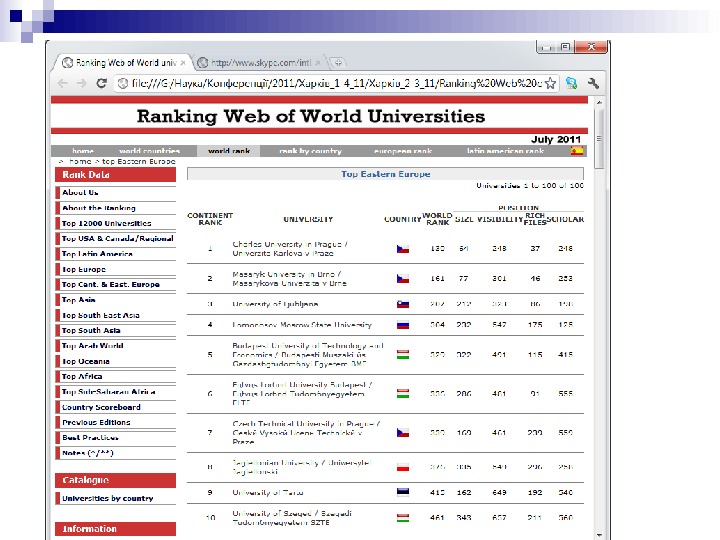This screenshot has width=720, height=540.
Task: Open Universities by country catalogue link
Action: click(107, 498)
